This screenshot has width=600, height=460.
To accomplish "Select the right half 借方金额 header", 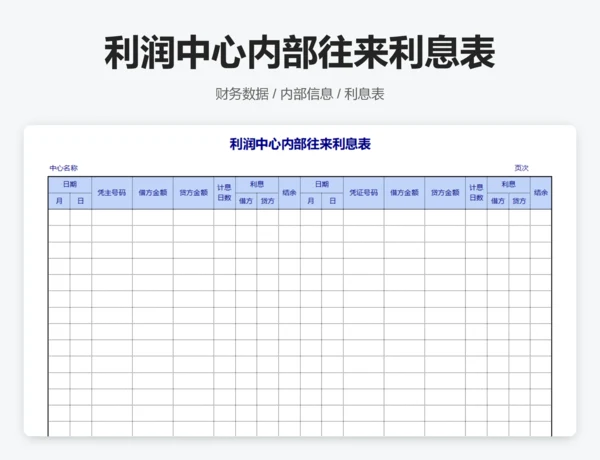I will [x=404, y=193].
